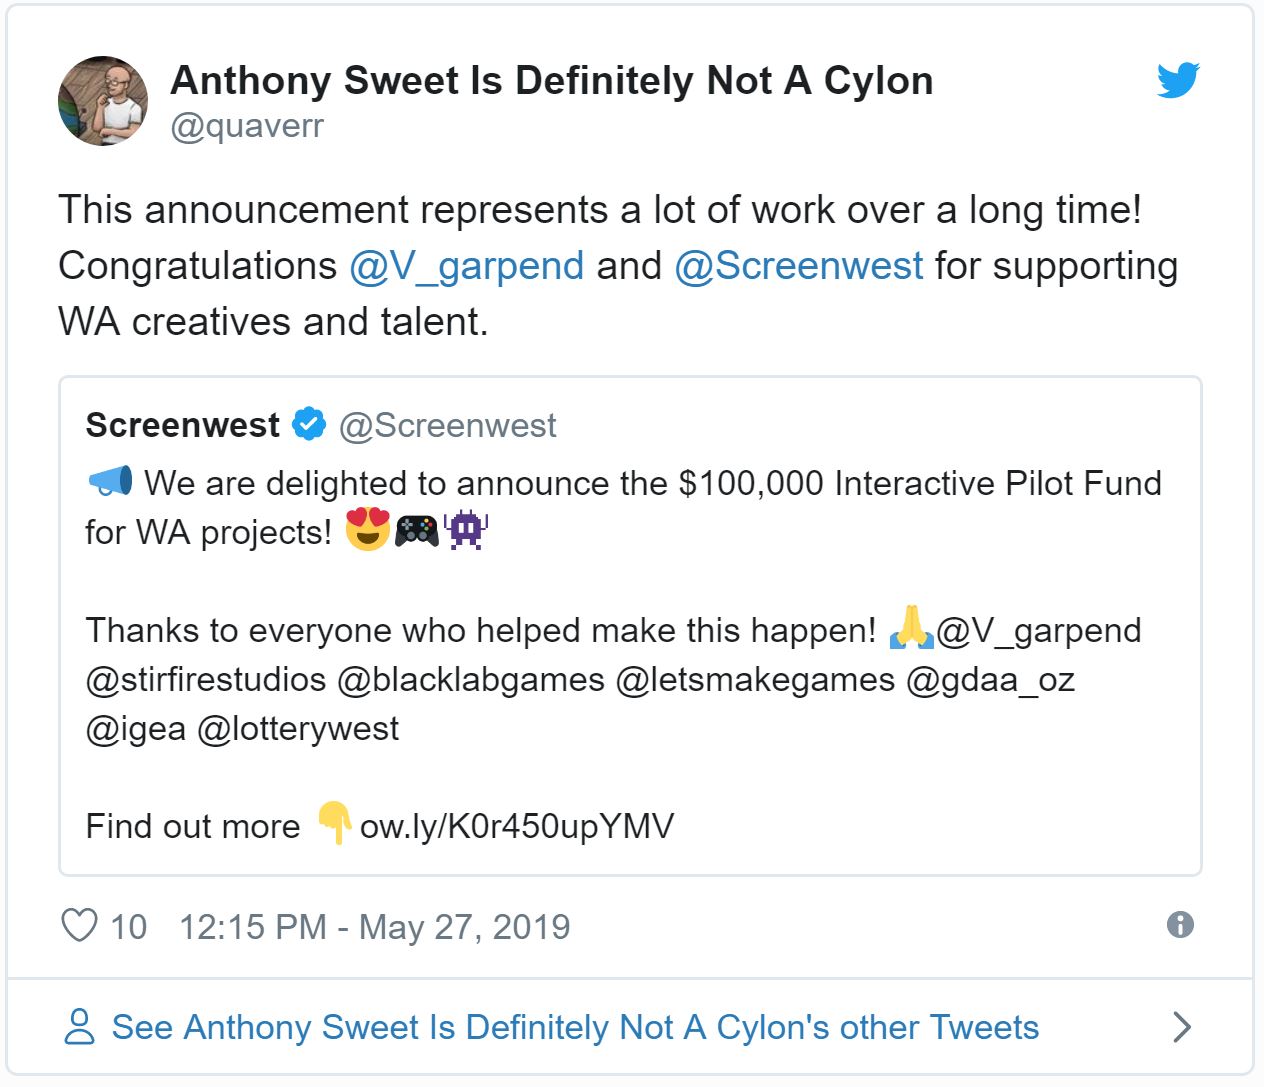Like the tweet with the heart icon
1264x1087 pixels.
click(79, 926)
